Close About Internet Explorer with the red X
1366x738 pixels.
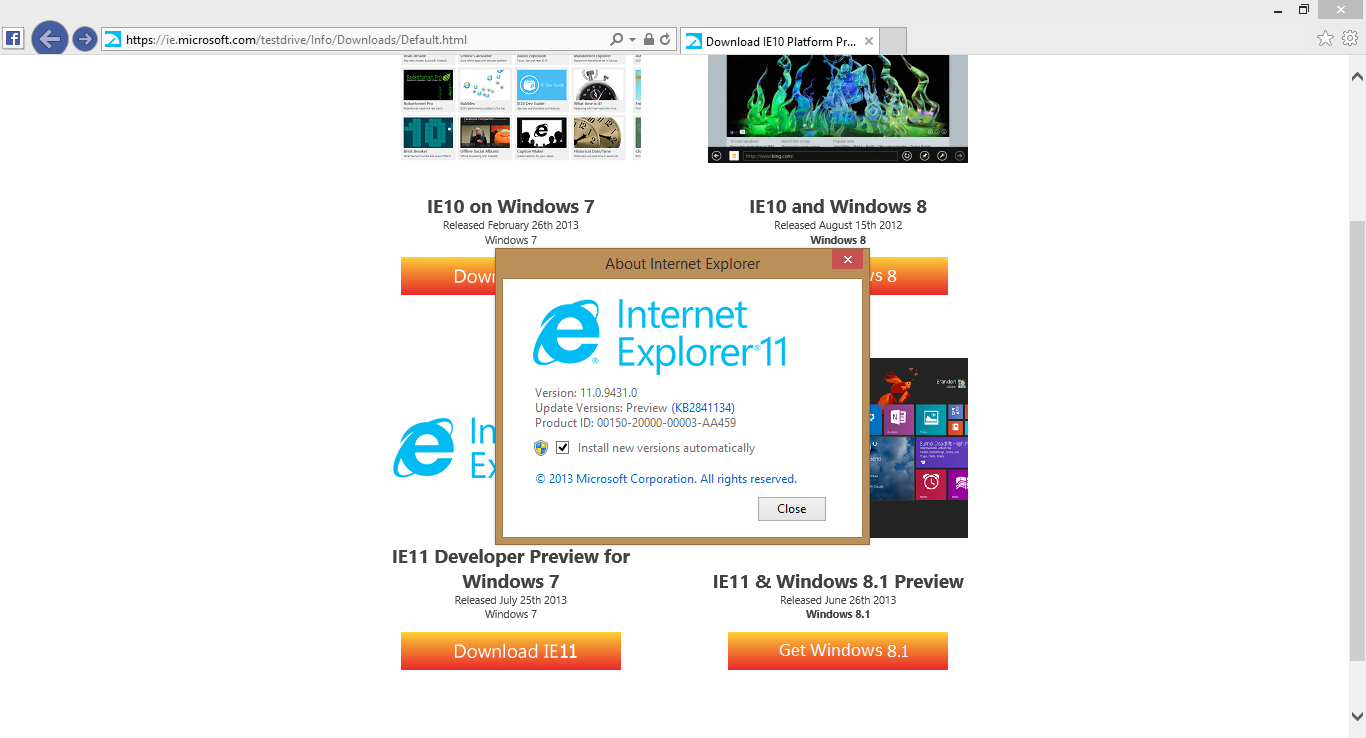847,260
